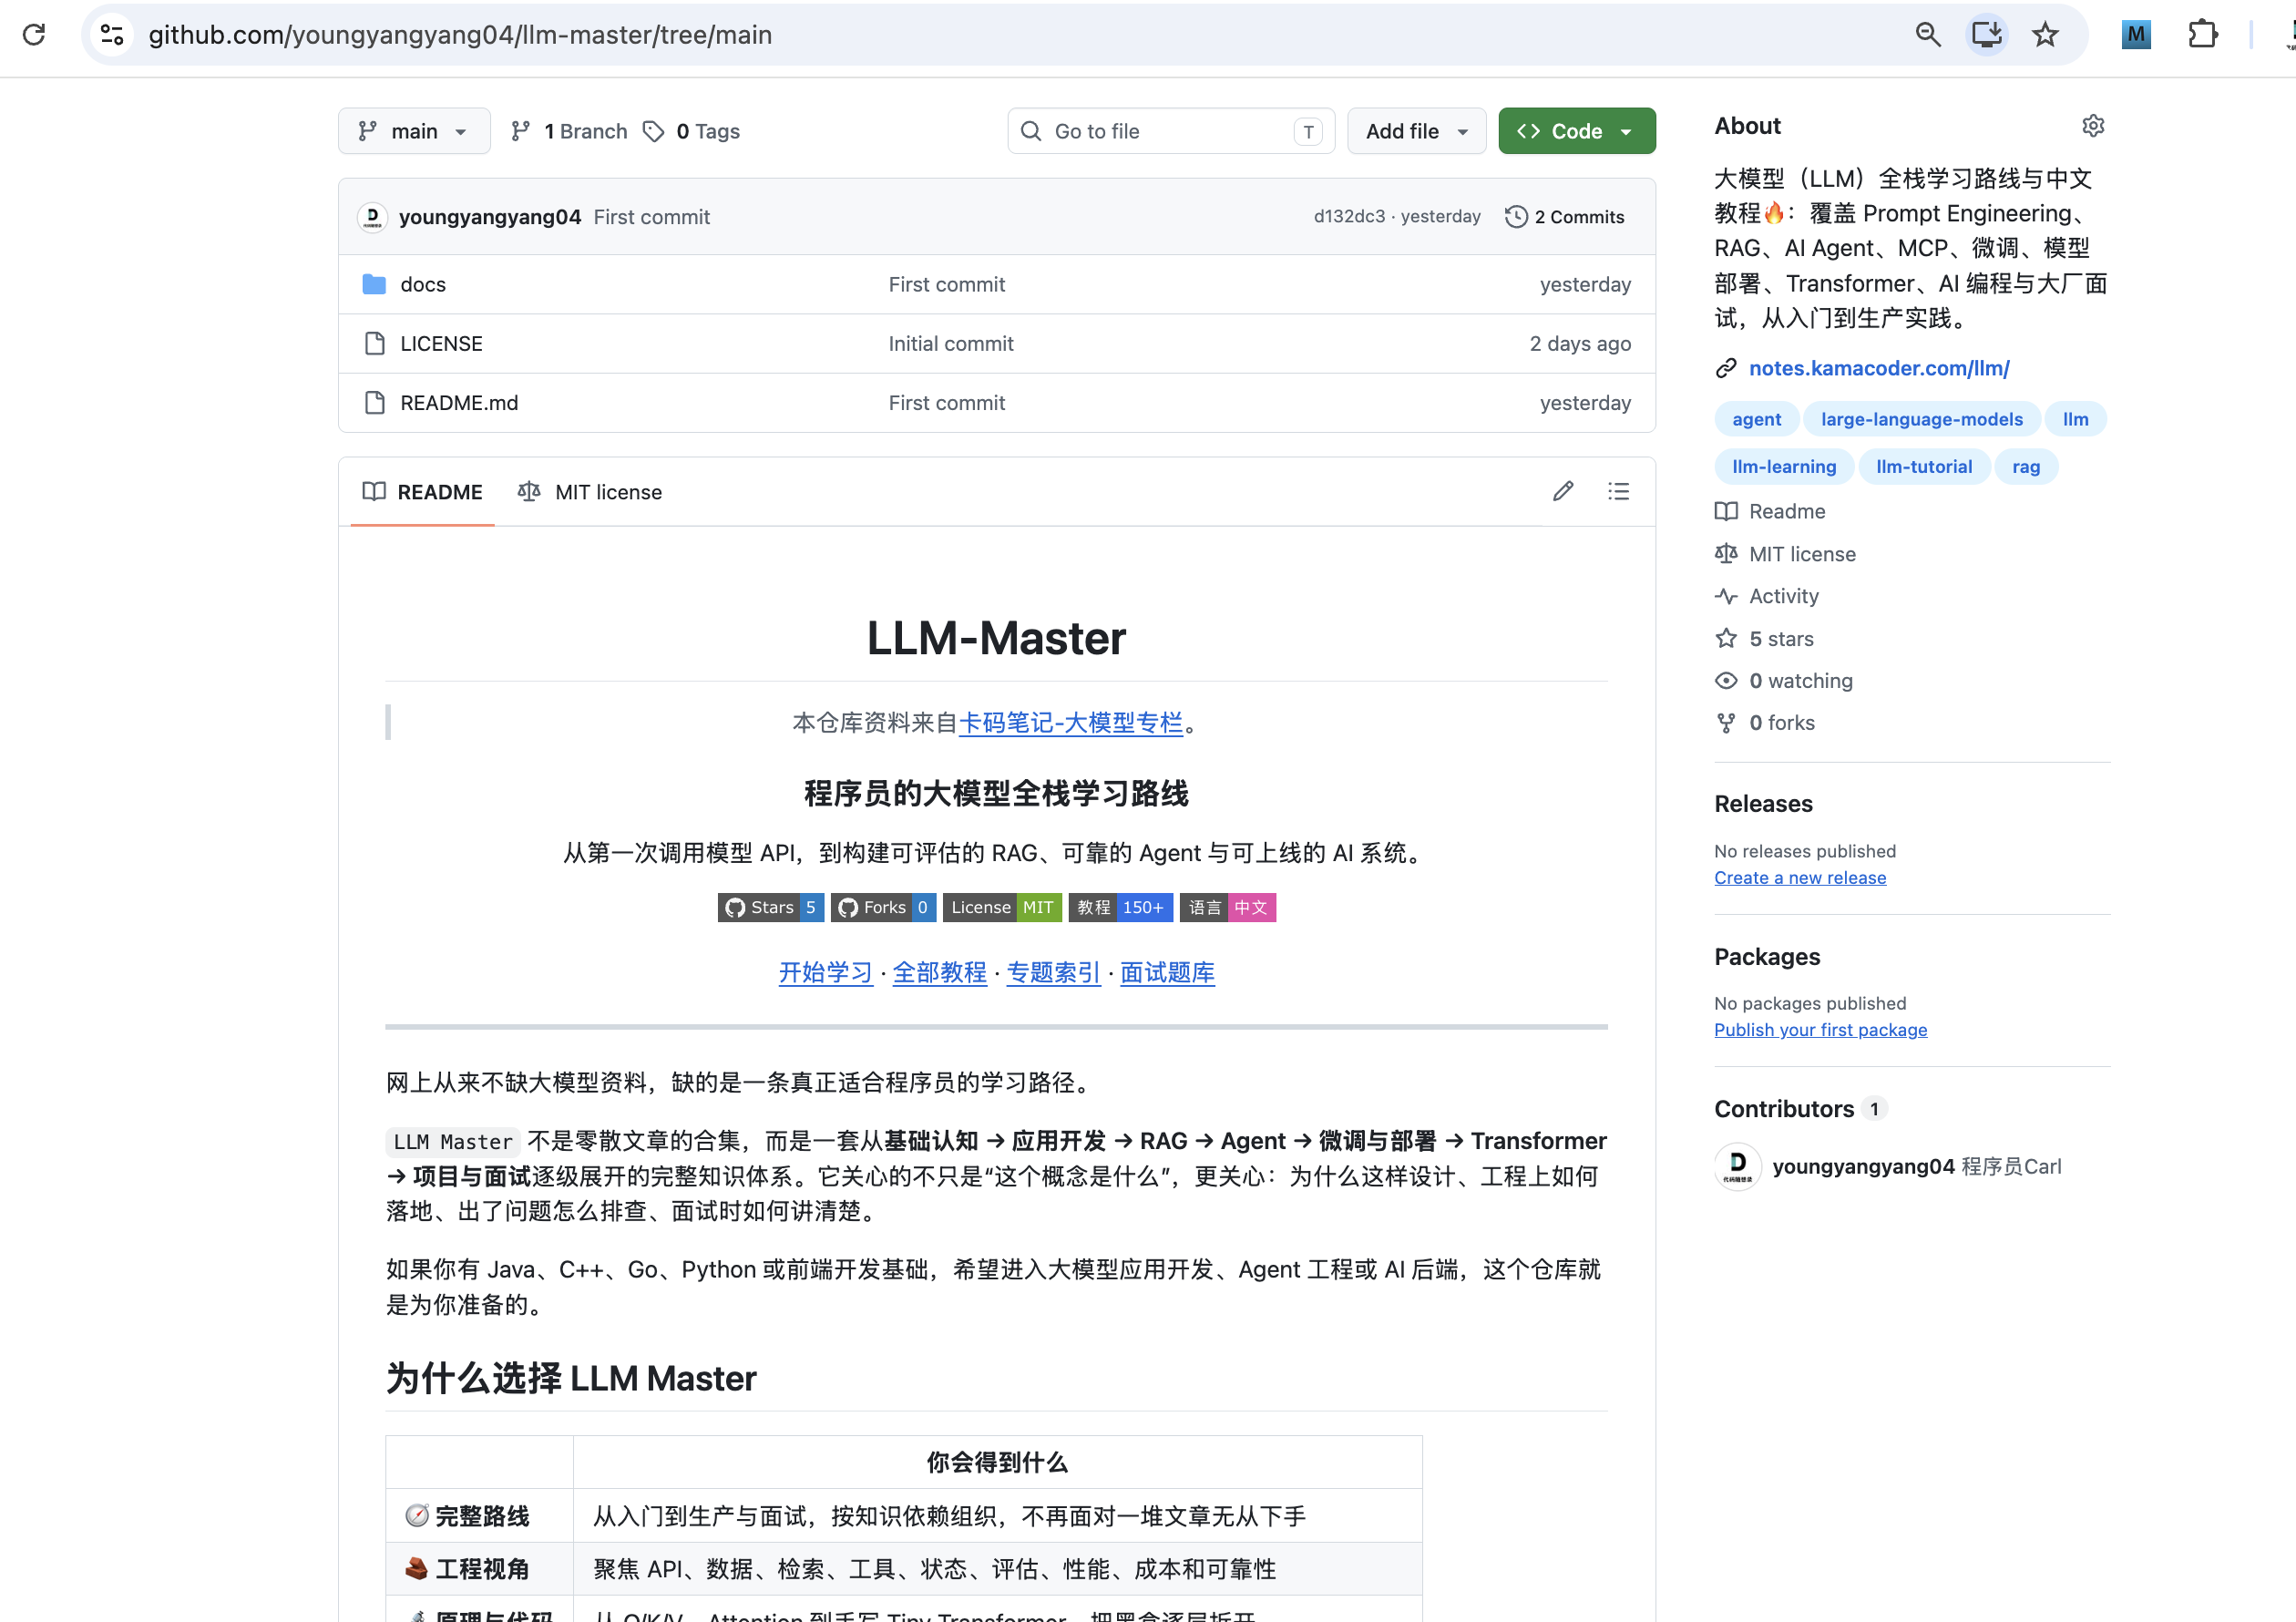Open the LICENSE file

pyautogui.click(x=441, y=343)
